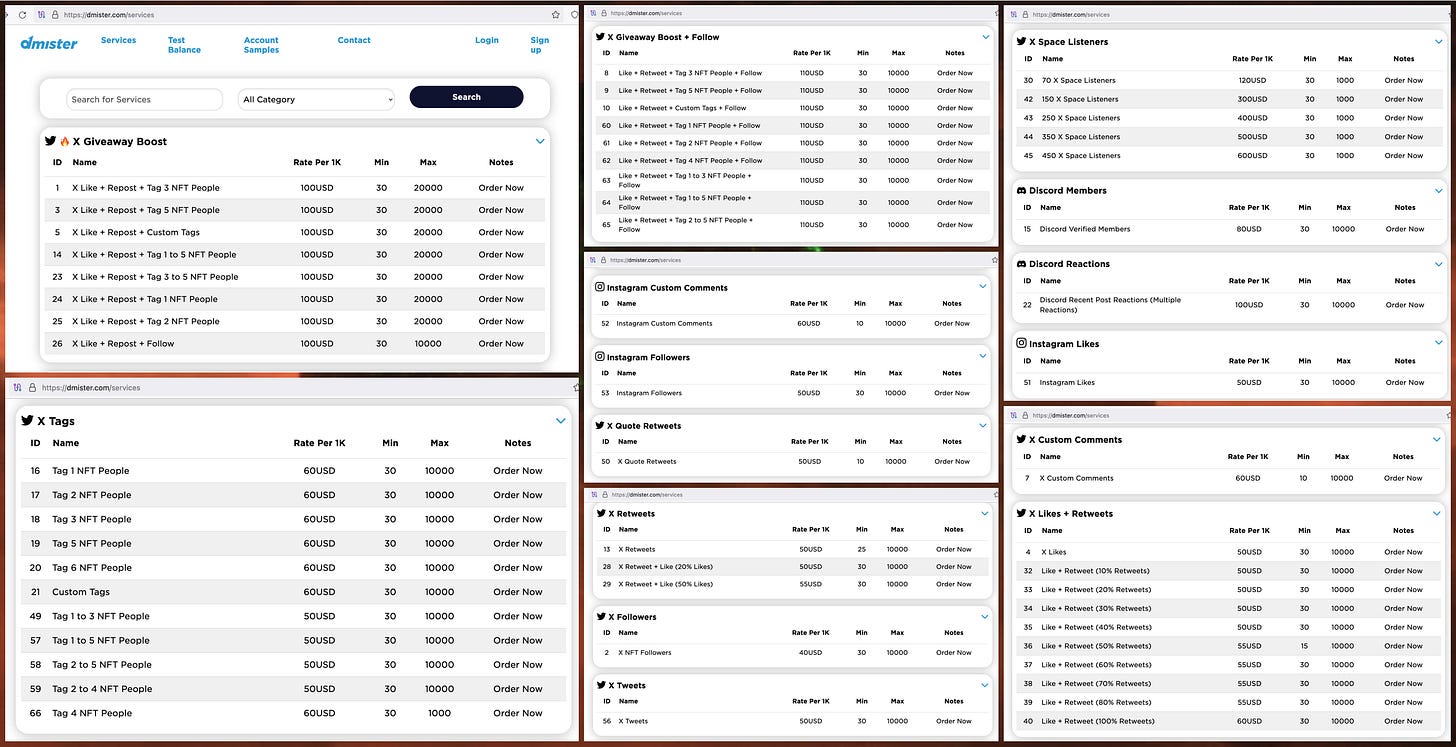Collapse the Instagram Custom Comments chevron
Viewport: 1456px width, 747px height.
pos(983,286)
